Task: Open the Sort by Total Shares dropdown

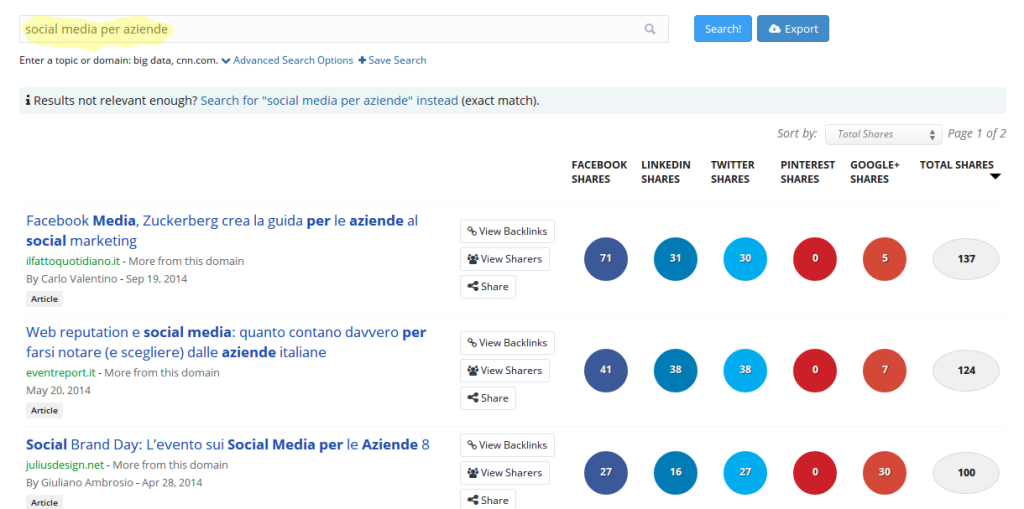Action: tap(883, 134)
